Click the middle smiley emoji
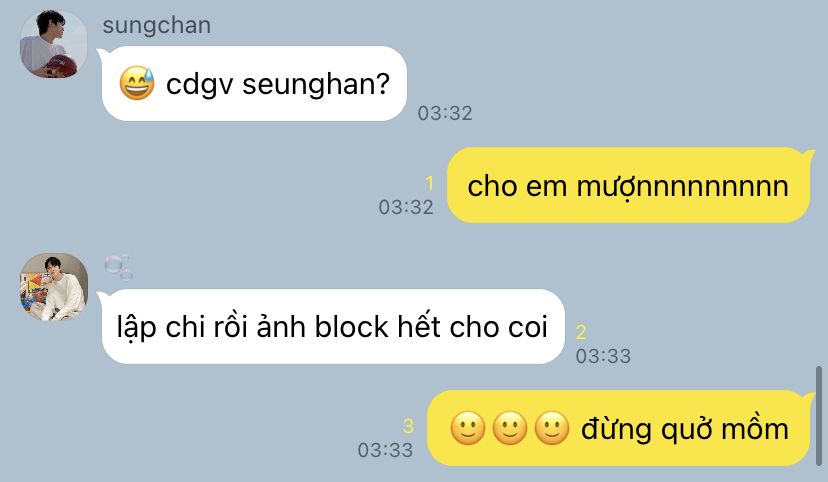The height and width of the screenshot is (482, 828). pos(510,428)
